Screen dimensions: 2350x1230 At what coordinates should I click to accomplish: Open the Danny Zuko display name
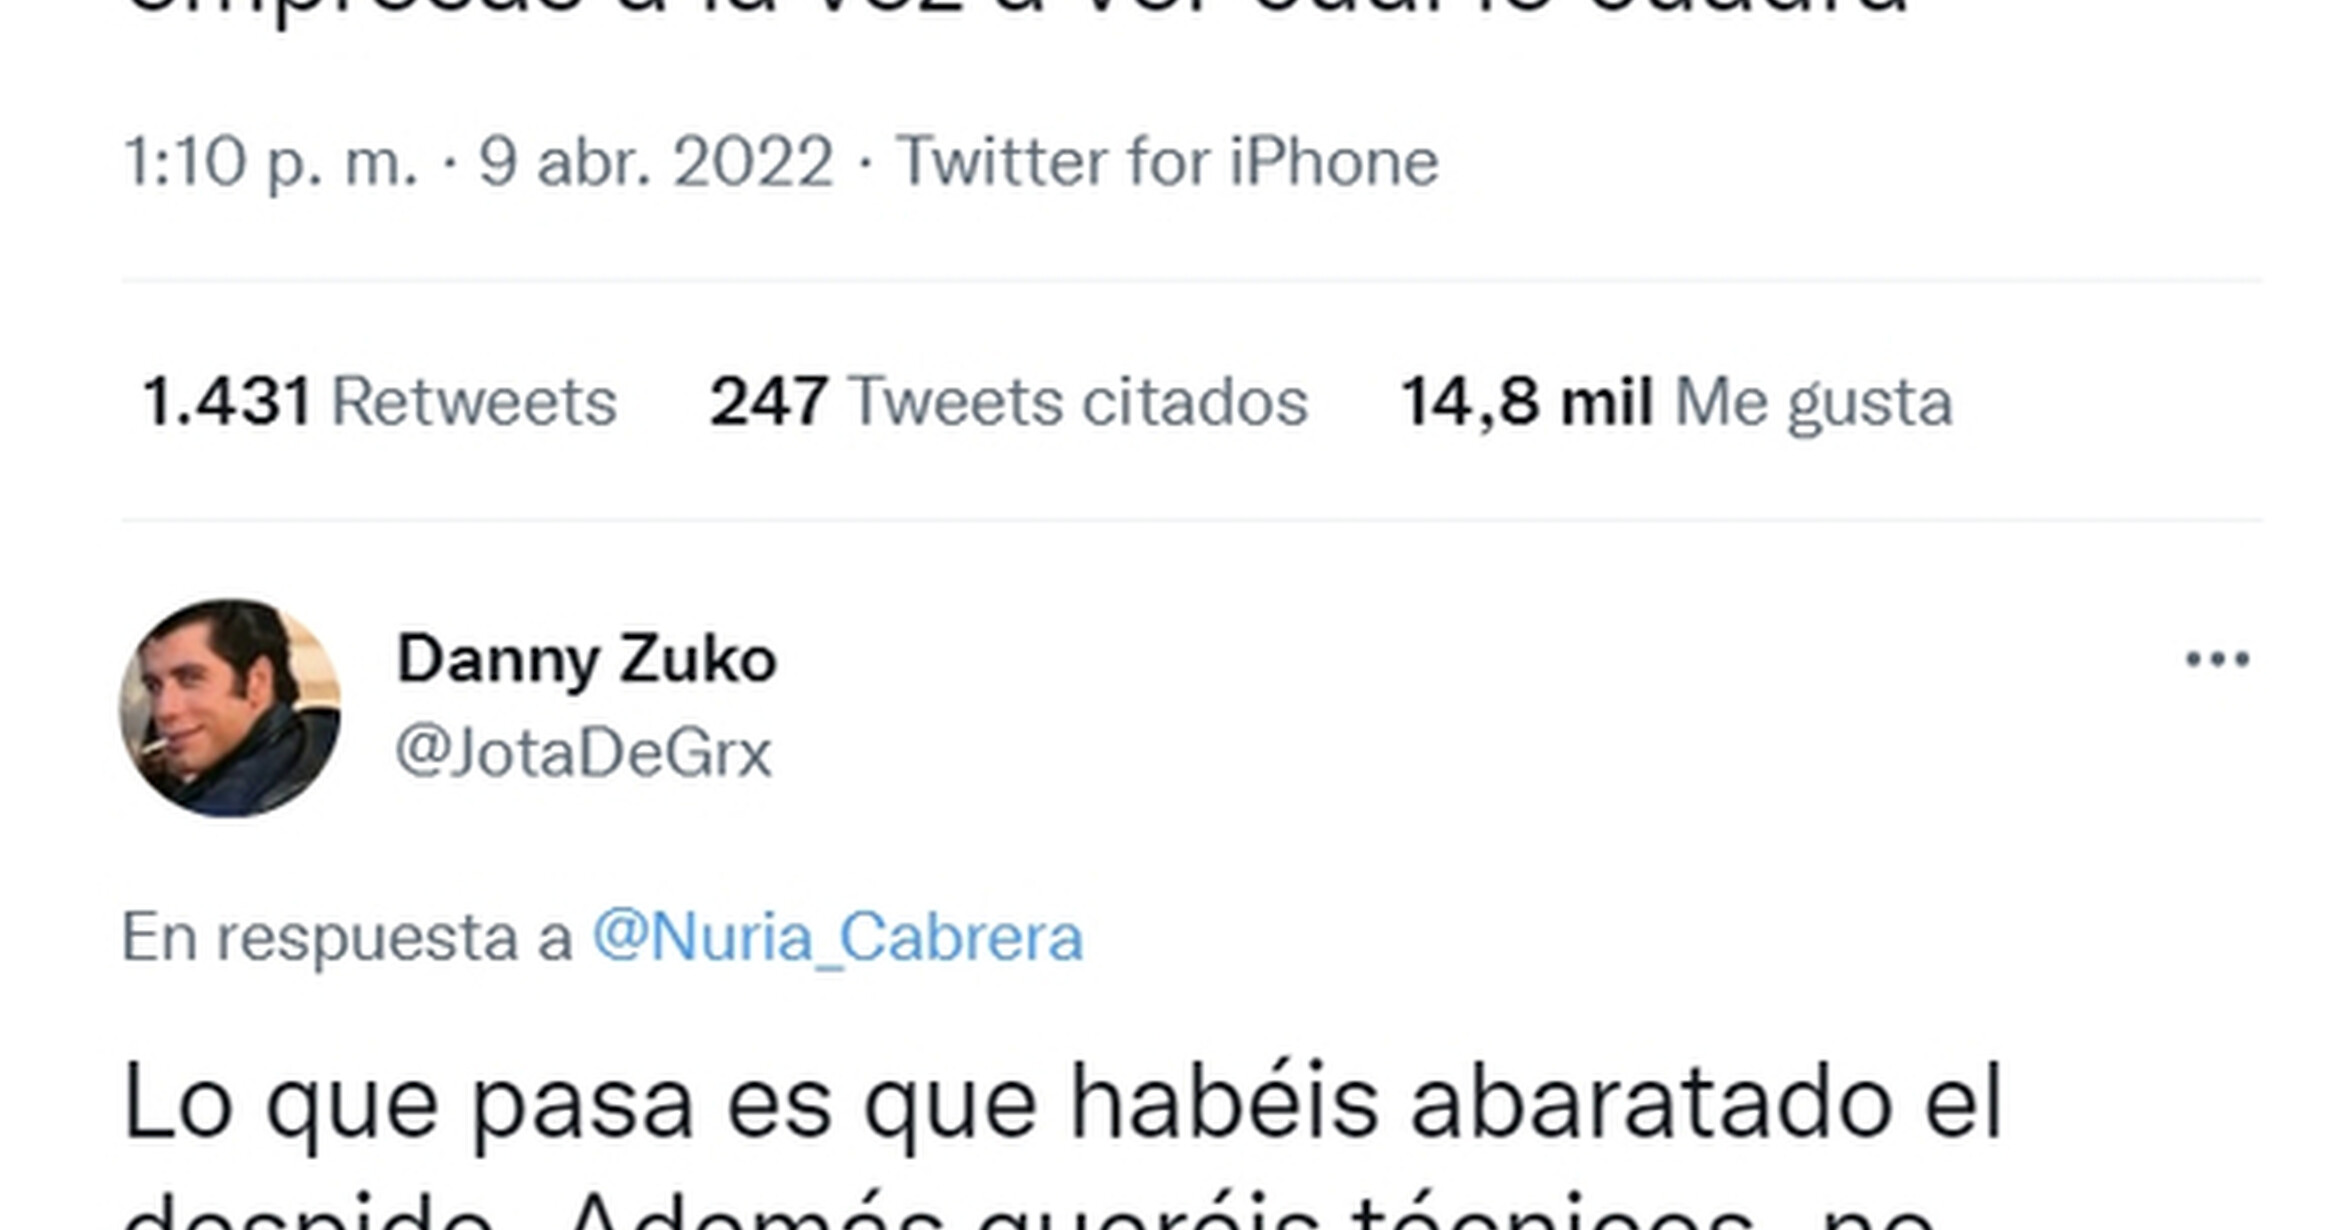587,660
